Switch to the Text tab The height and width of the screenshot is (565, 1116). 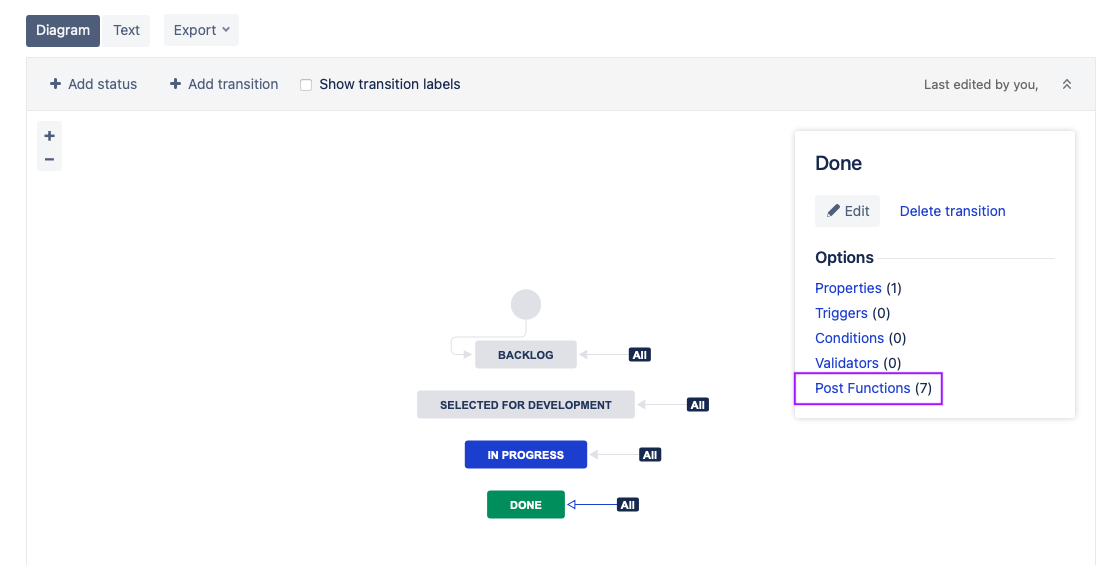[127, 30]
